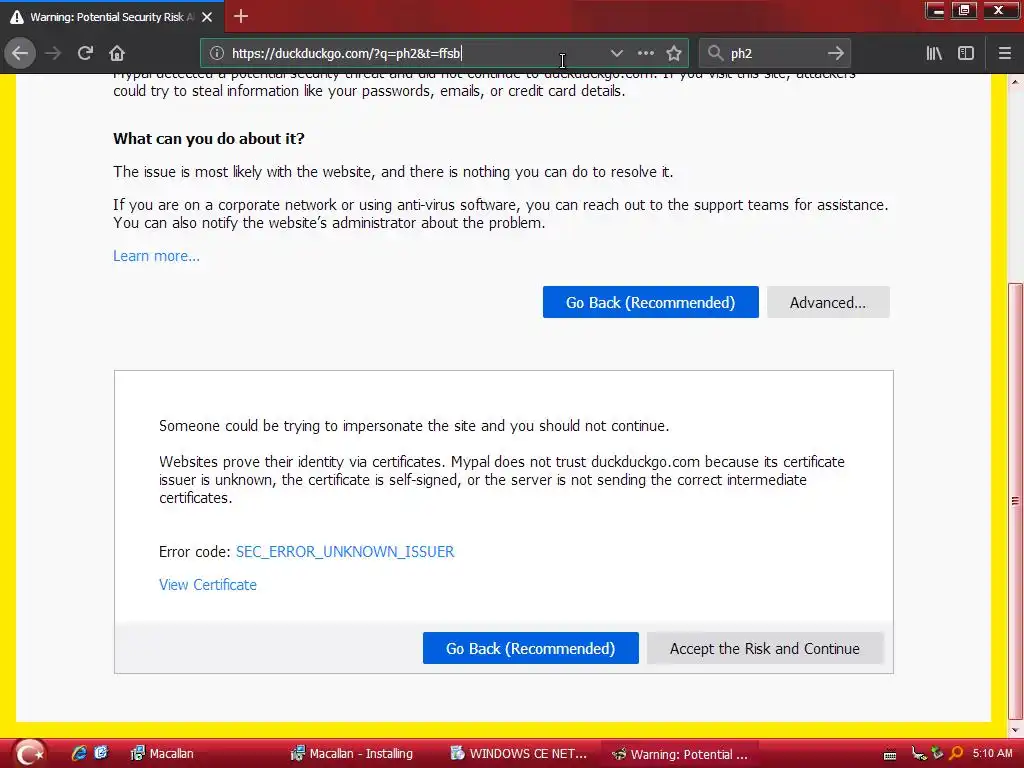The height and width of the screenshot is (768, 1024).
Task: Click Accept the Risk and Continue
Action: (x=765, y=648)
